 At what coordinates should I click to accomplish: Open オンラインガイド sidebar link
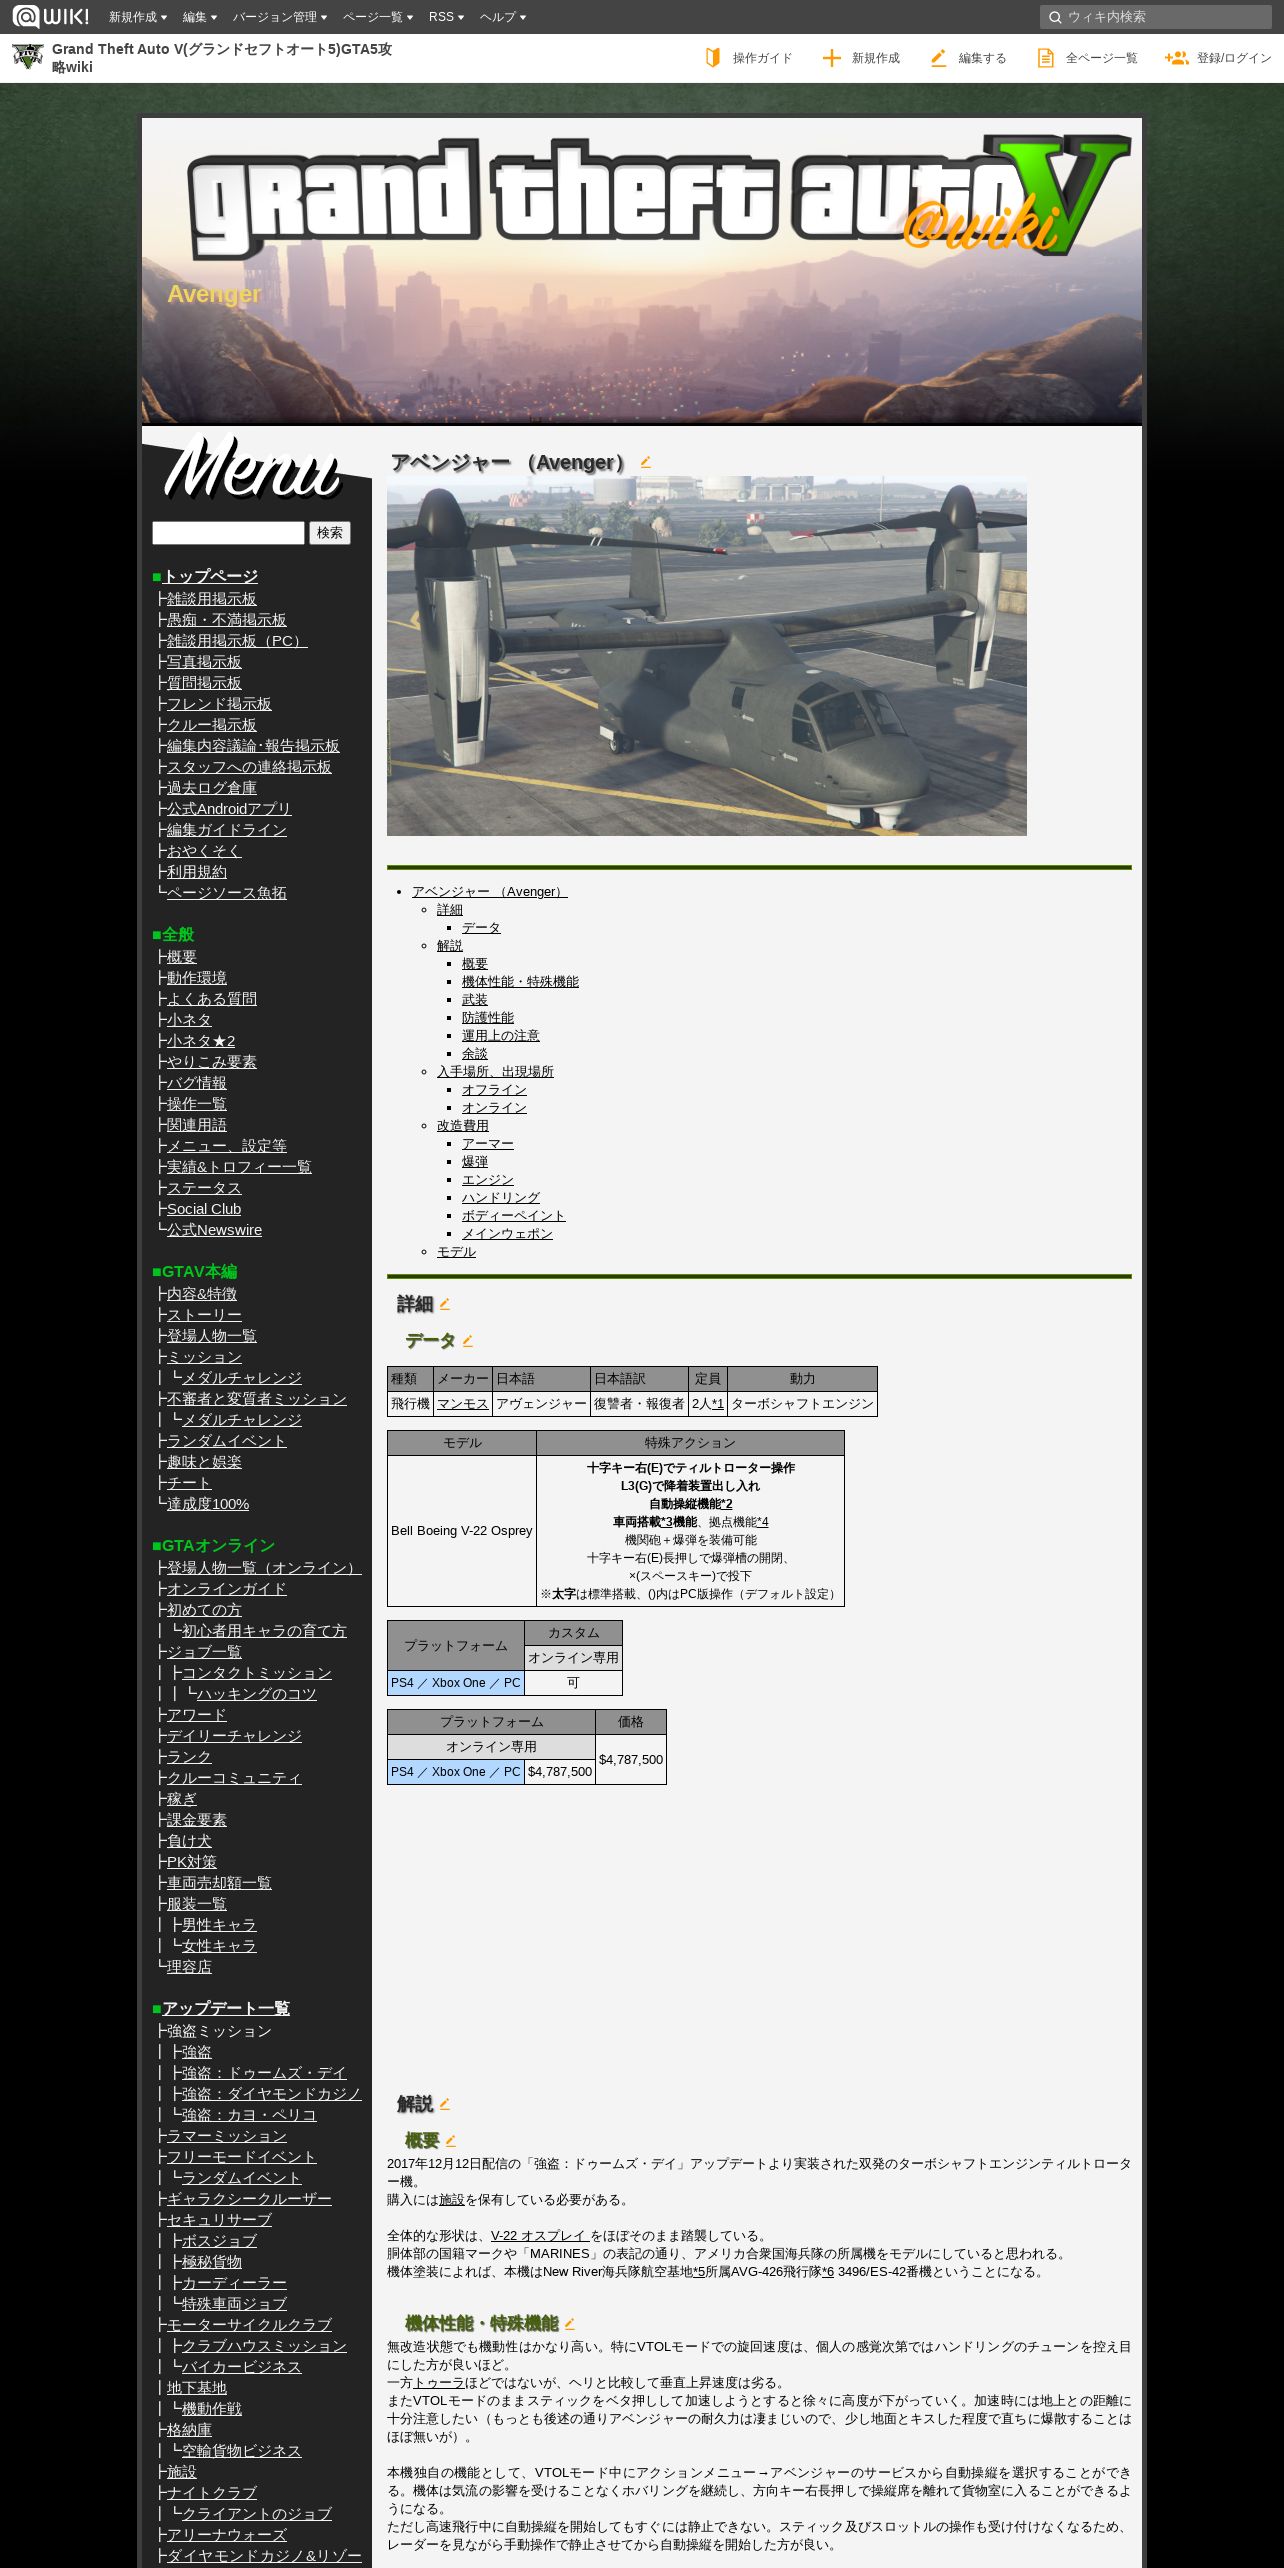coord(227,1589)
